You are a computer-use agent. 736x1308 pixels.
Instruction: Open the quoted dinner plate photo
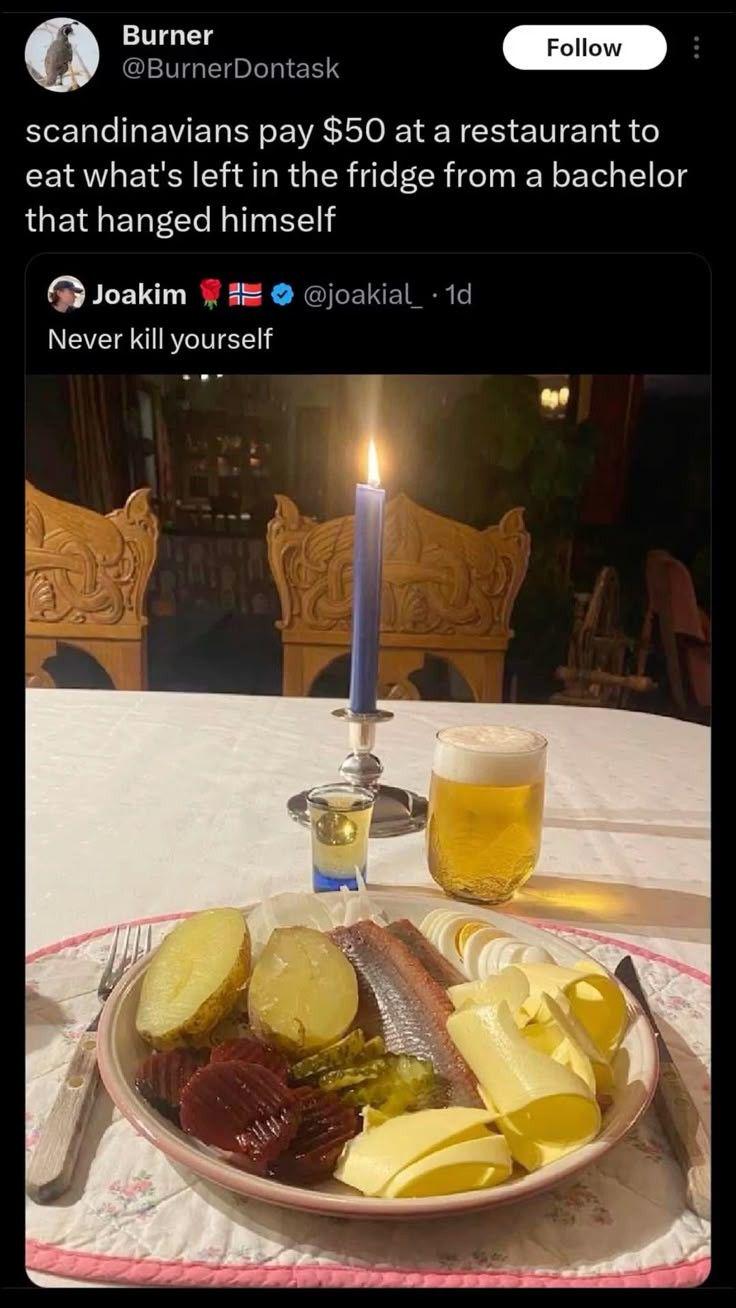pyautogui.click(x=368, y=830)
